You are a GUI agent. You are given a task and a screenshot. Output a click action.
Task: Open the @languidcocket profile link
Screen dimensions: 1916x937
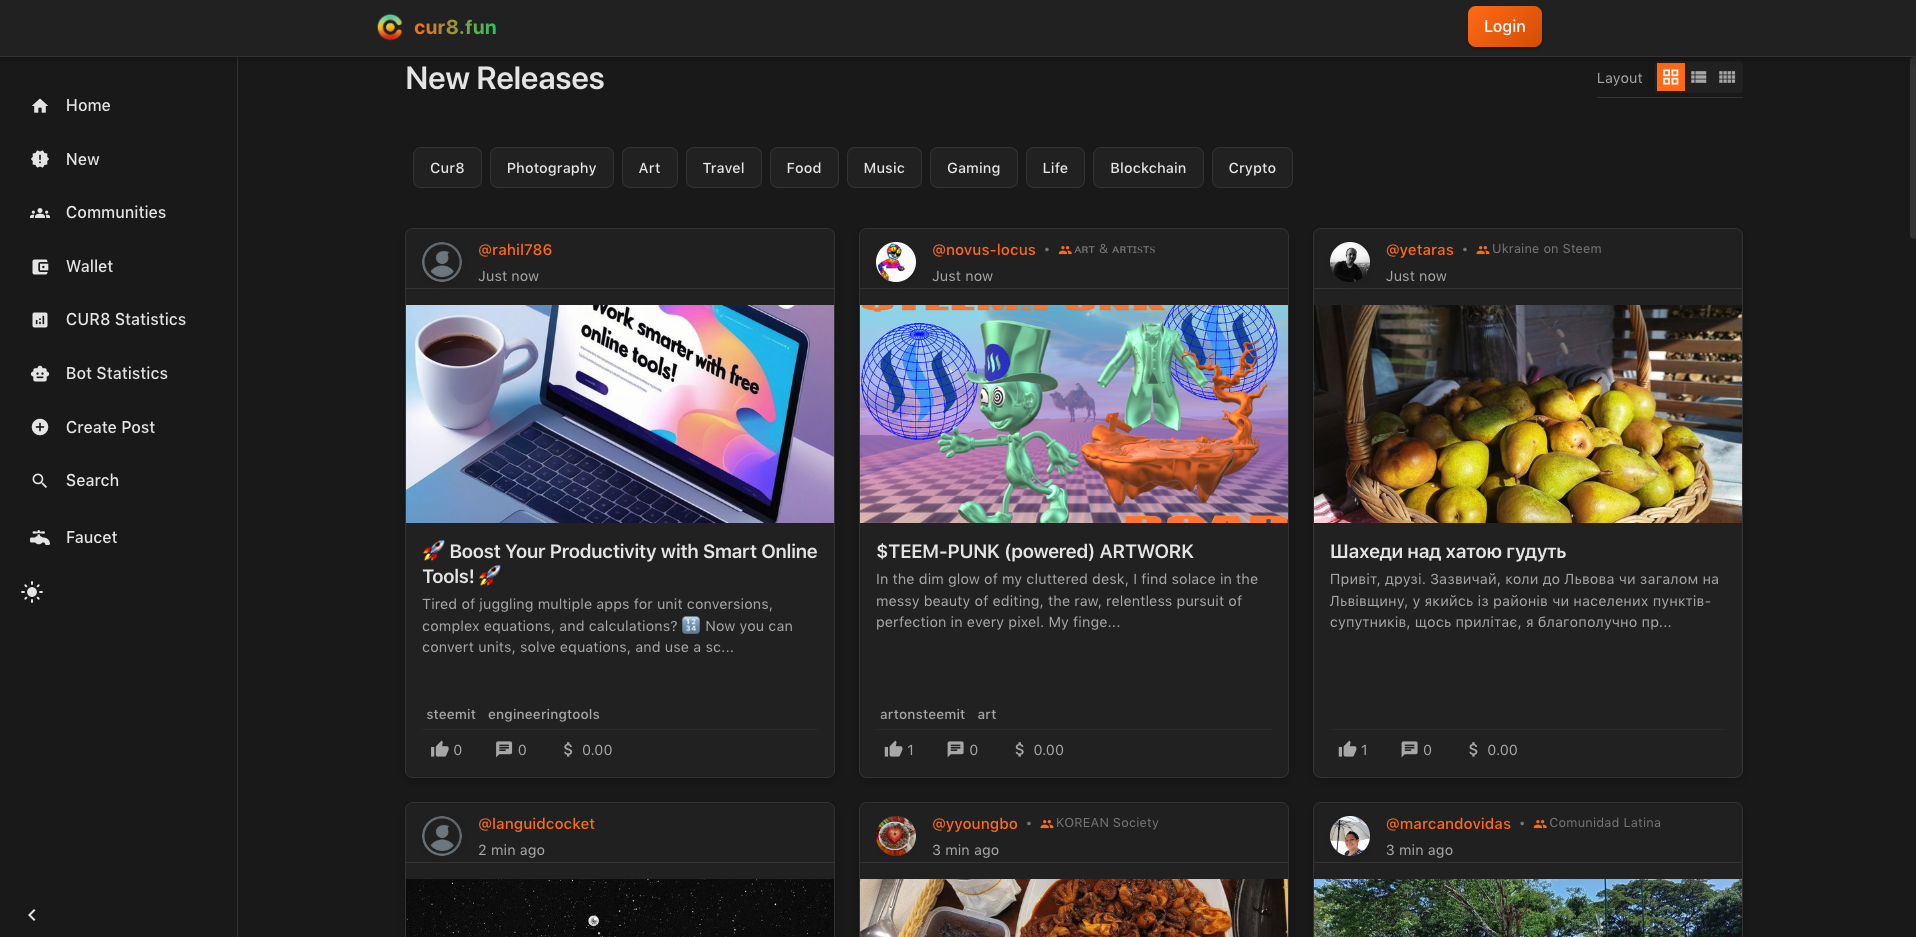pos(536,824)
